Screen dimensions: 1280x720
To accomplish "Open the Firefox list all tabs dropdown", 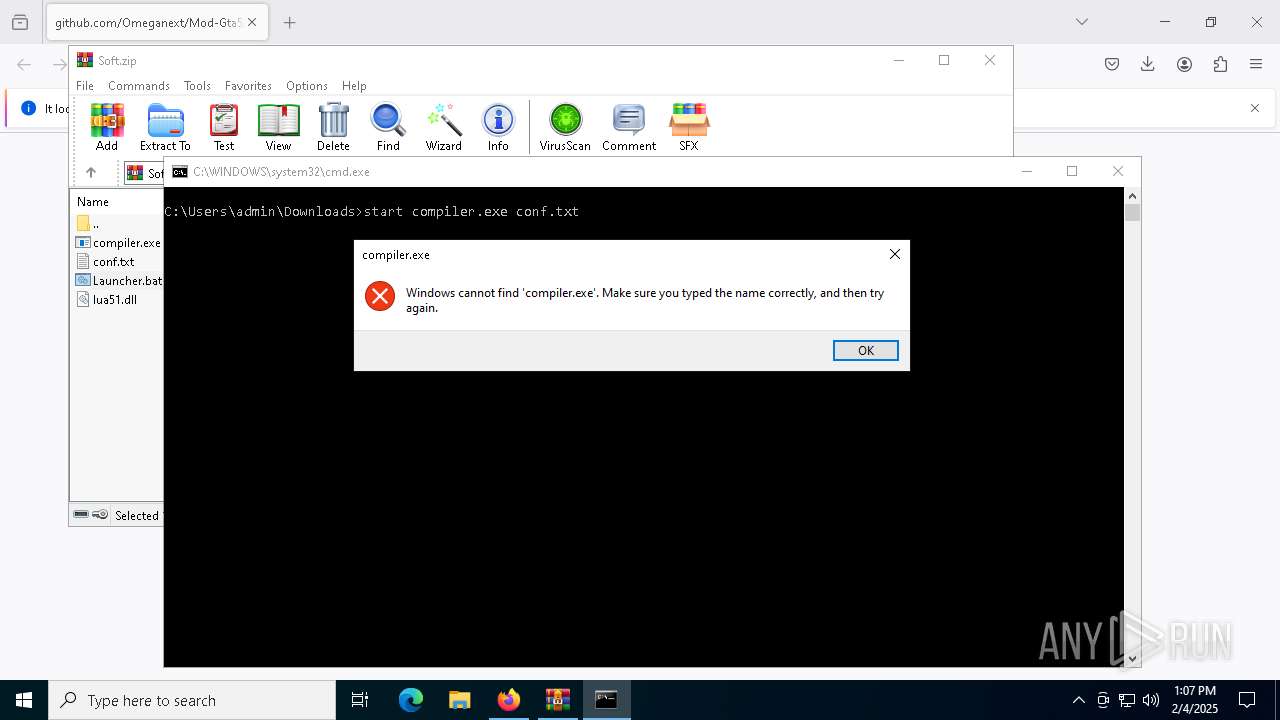I will tap(1082, 22).
